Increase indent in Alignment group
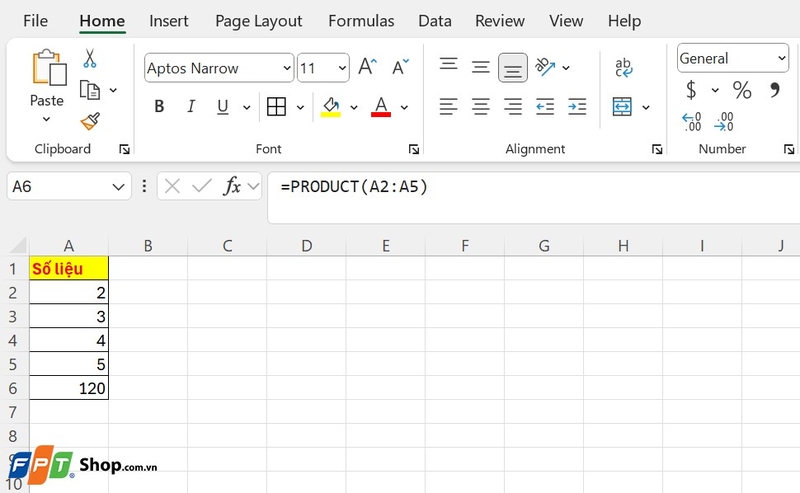This screenshot has height=493, width=800. coord(577,107)
